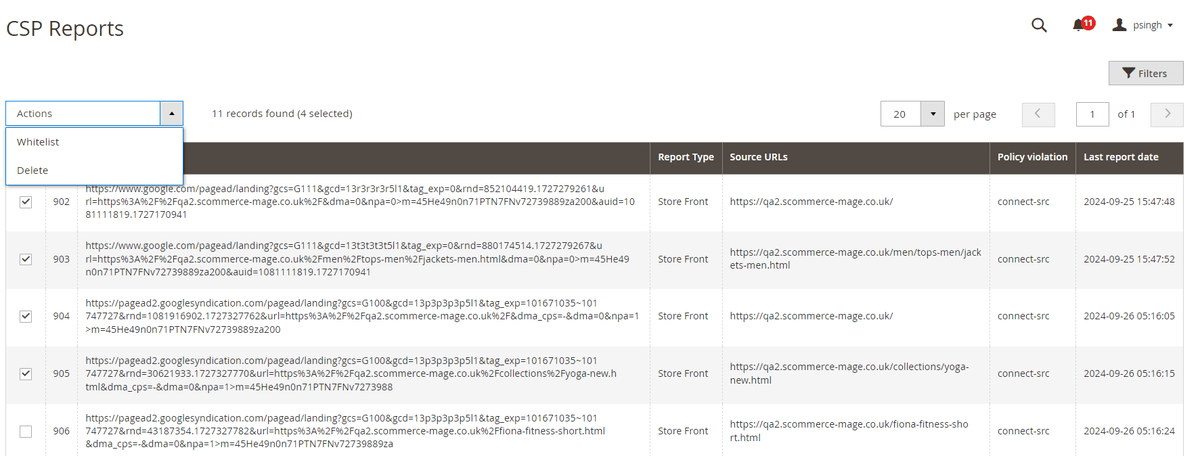Viewport: 1200px width, 456px height.
Task: Uncheck the checkbox for record 904
Action: click(x=26, y=316)
